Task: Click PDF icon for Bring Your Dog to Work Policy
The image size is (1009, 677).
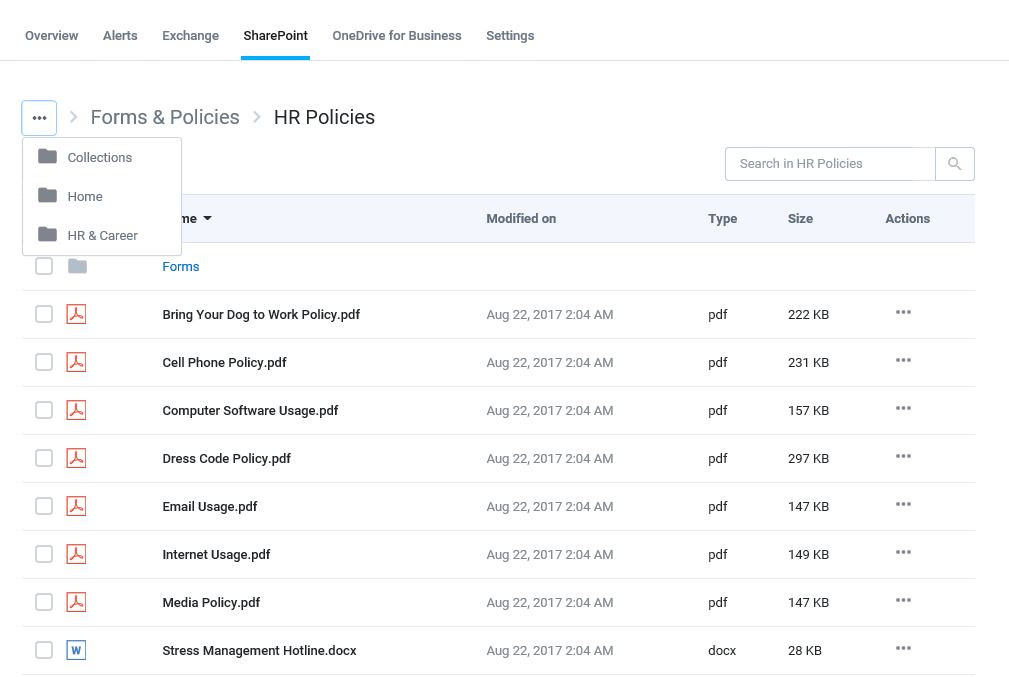Action: pyautogui.click(x=76, y=314)
